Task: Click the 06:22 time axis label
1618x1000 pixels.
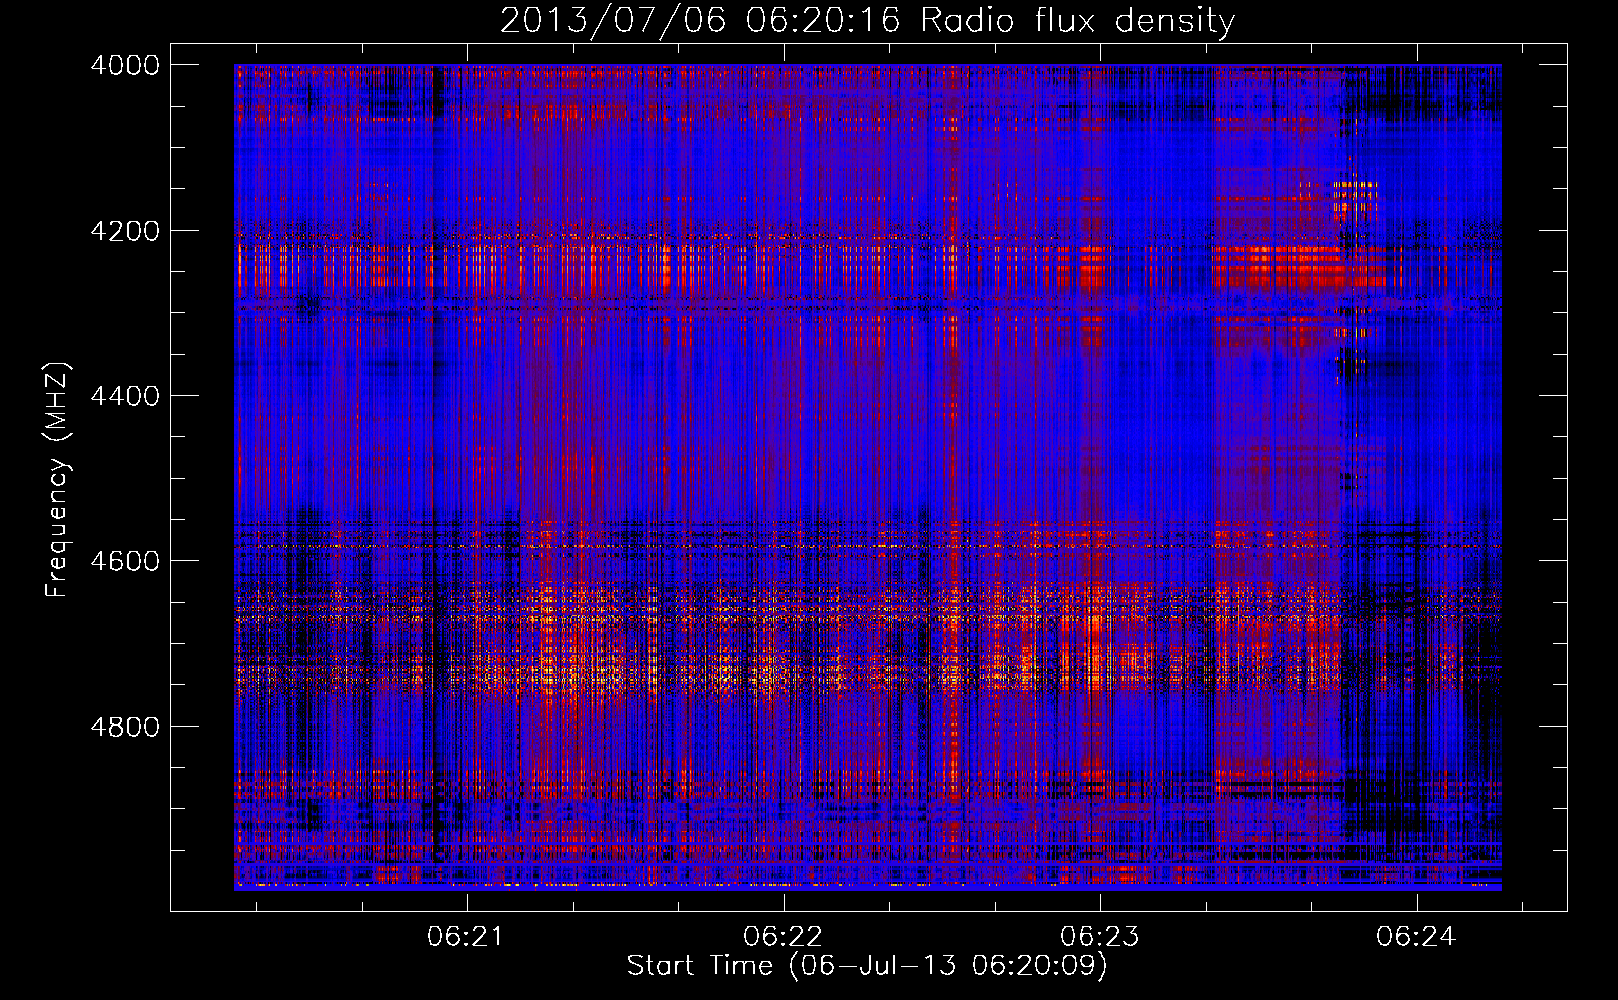Action: 783,937
